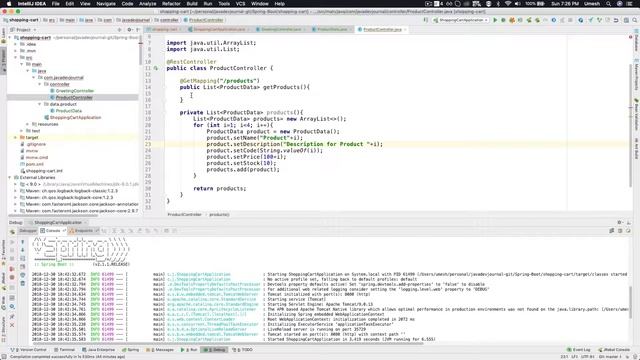The image size is (640, 360).
Task: Open the Run tool window button
Action: (x=189, y=350)
